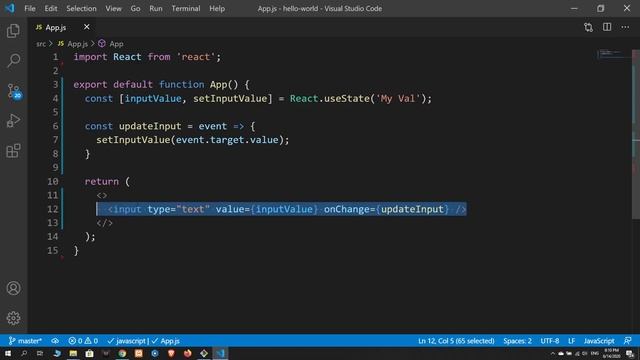Change indentation via Spaces: 2
Image resolution: width=640 pixels, height=360 pixels.
pyautogui.click(x=517, y=341)
